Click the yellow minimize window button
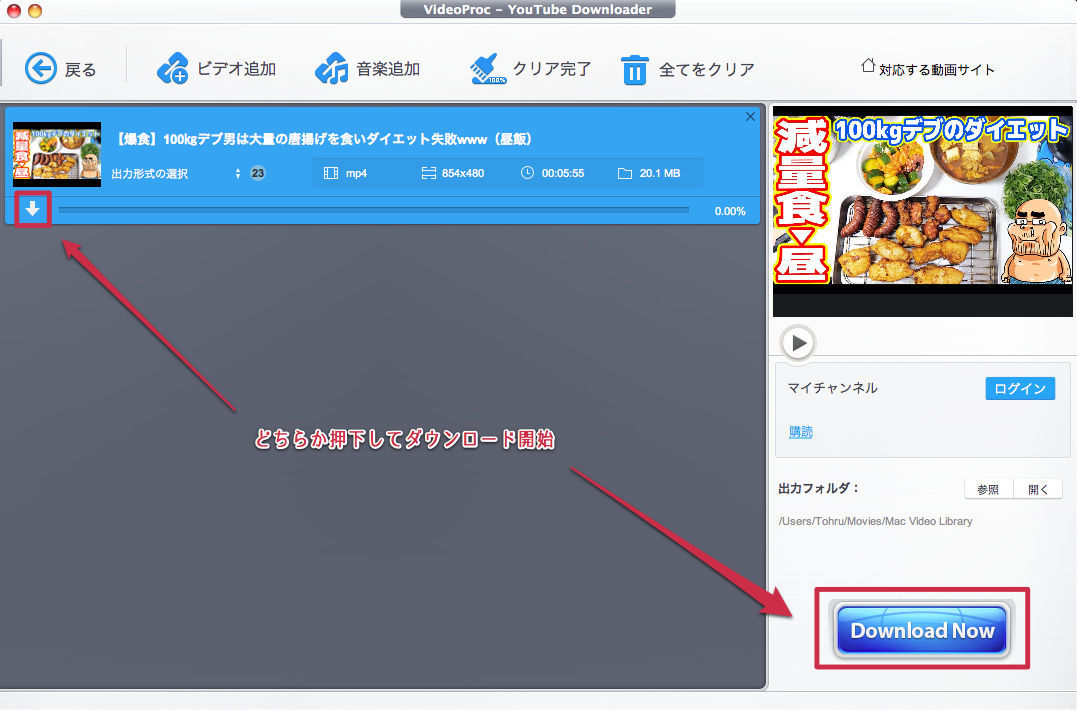The image size is (1077, 710). click(x=35, y=10)
